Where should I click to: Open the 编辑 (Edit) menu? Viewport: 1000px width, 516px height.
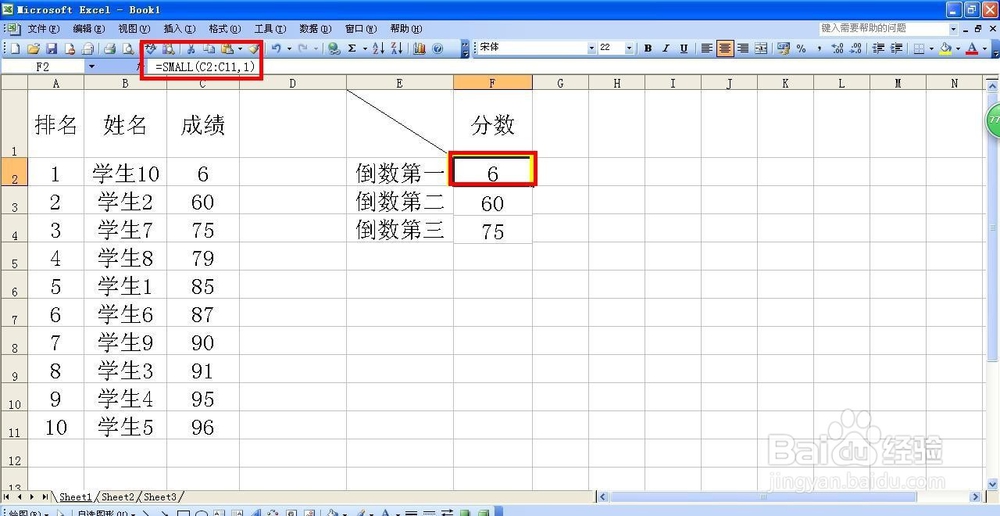[89, 29]
